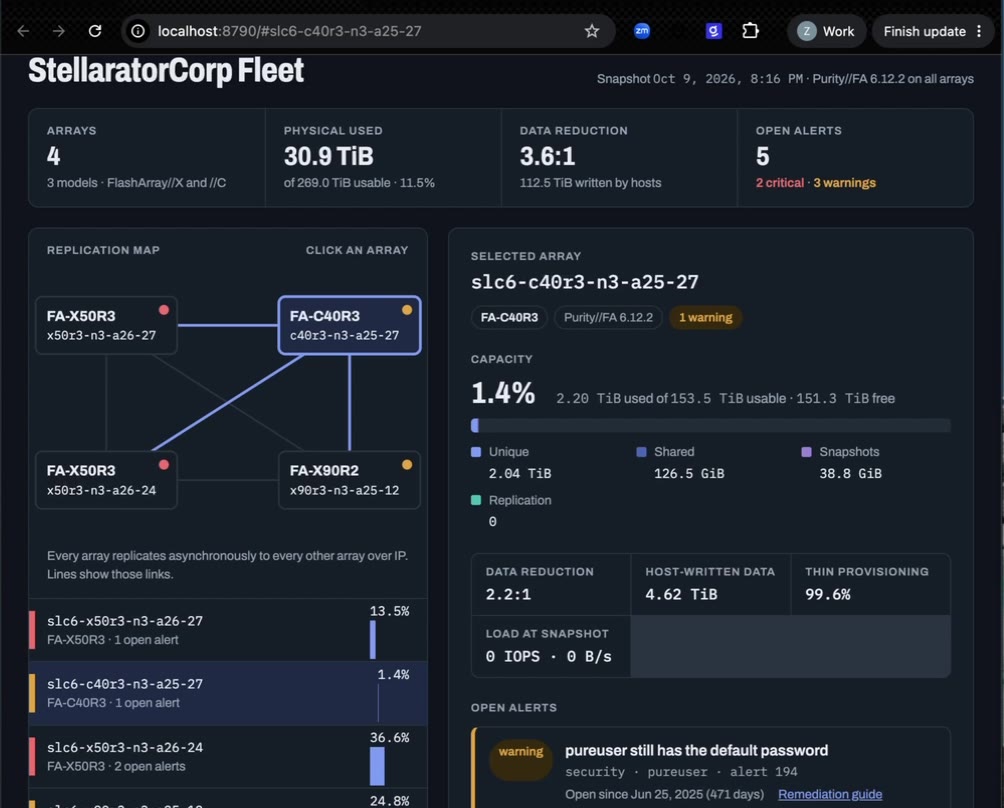This screenshot has height=808, width=1004.
Task: Click amber status dot on x90r3-n3-a25-12 node
Action: point(407,465)
